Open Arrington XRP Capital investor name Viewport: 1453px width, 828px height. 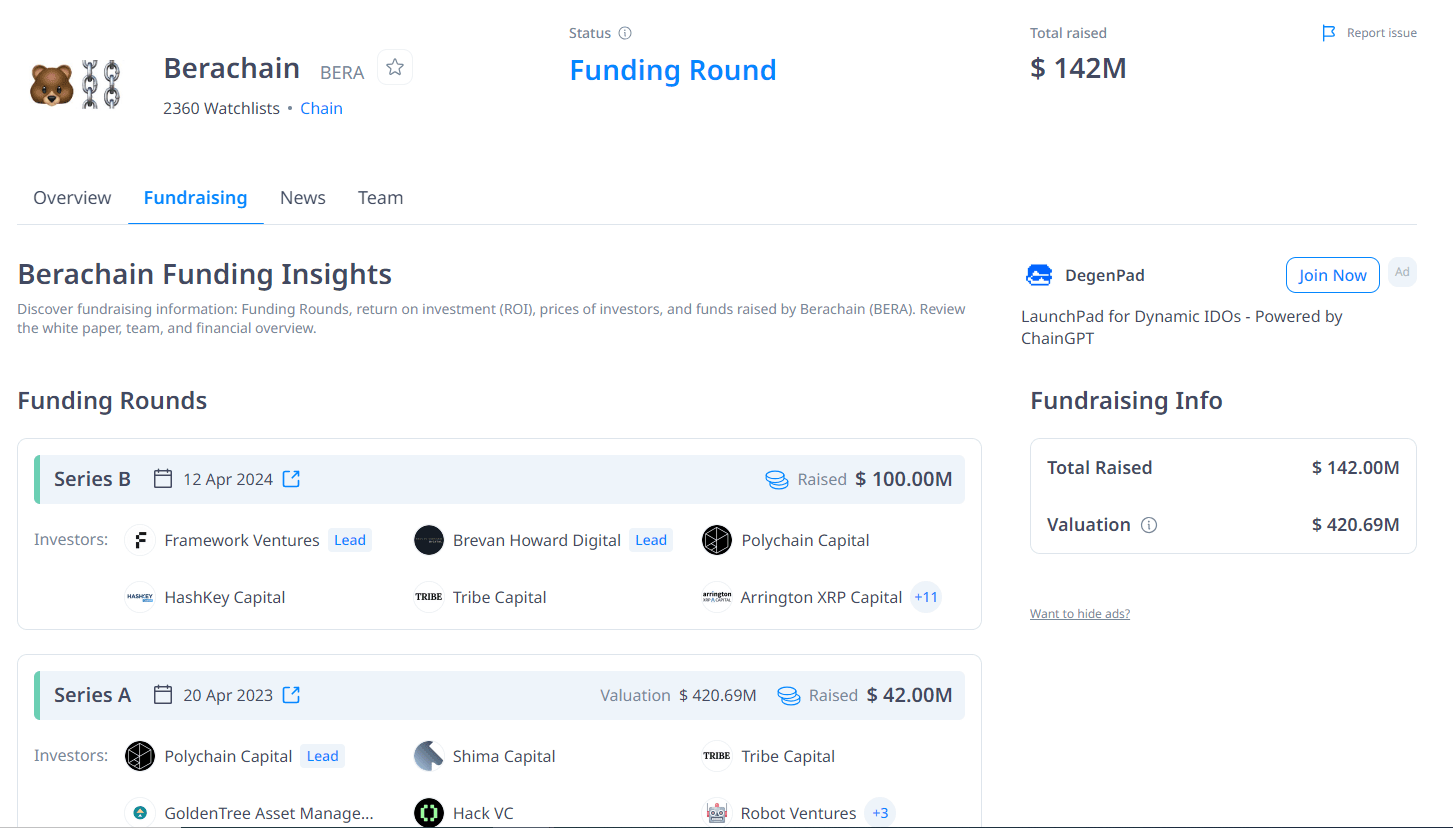tap(821, 597)
